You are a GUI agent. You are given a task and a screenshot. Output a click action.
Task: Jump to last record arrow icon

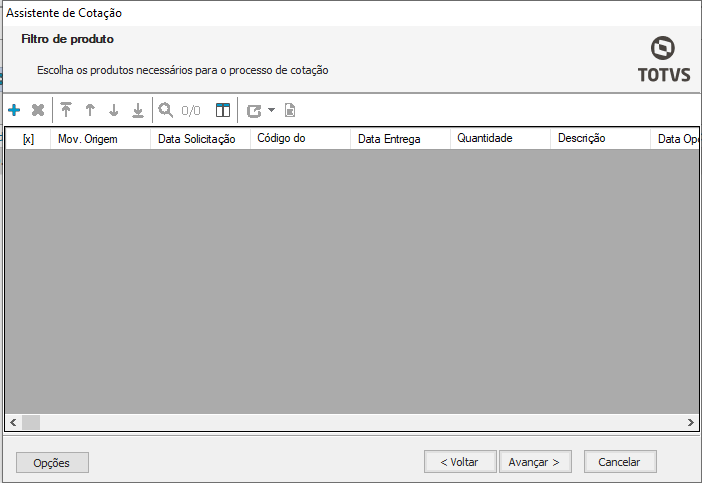[138, 110]
